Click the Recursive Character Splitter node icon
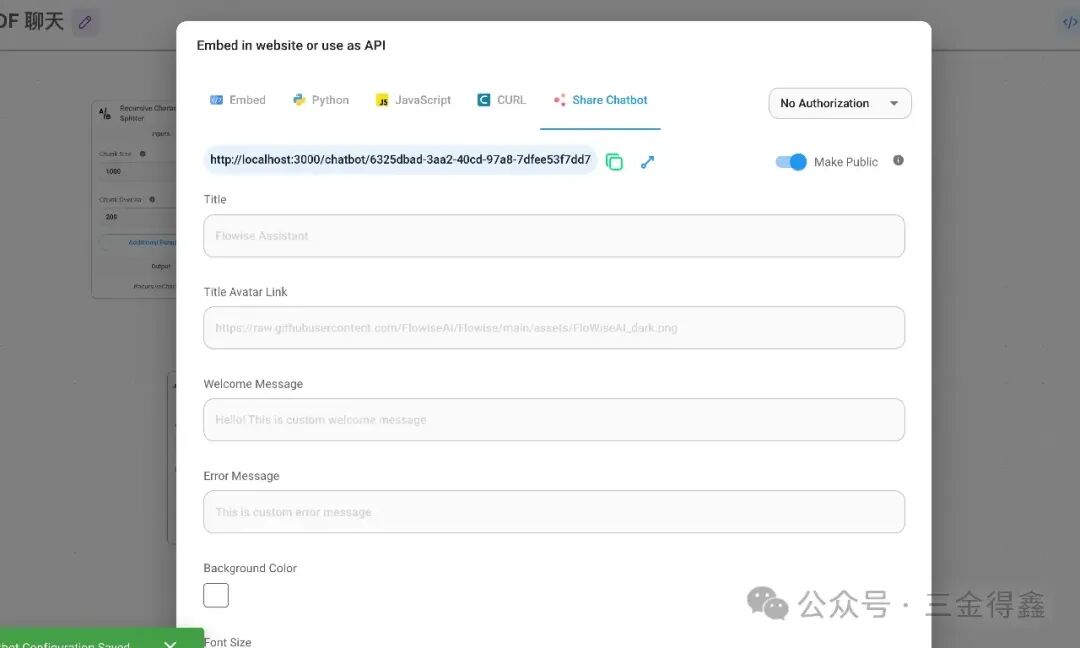This screenshot has width=1080, height=648. tap(105, 114)
